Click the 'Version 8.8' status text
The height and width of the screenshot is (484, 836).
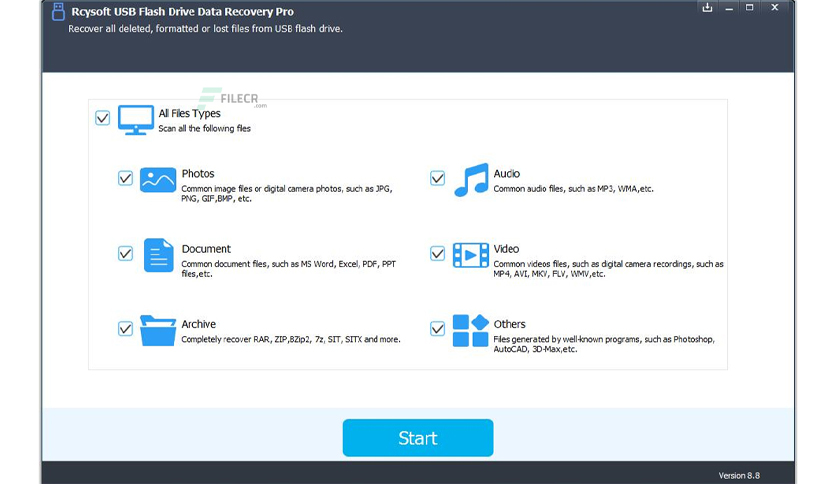coord(739,475)
